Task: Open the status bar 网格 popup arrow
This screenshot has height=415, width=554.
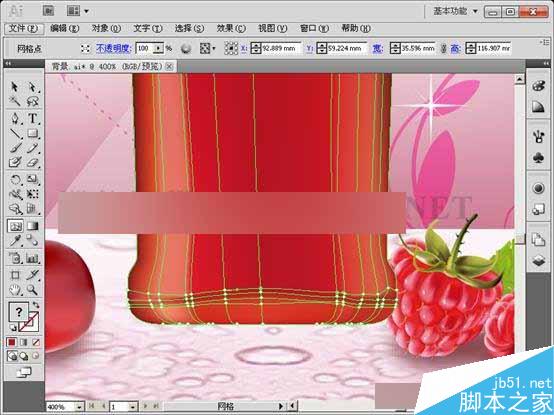Action: click(x=281, y=406)
